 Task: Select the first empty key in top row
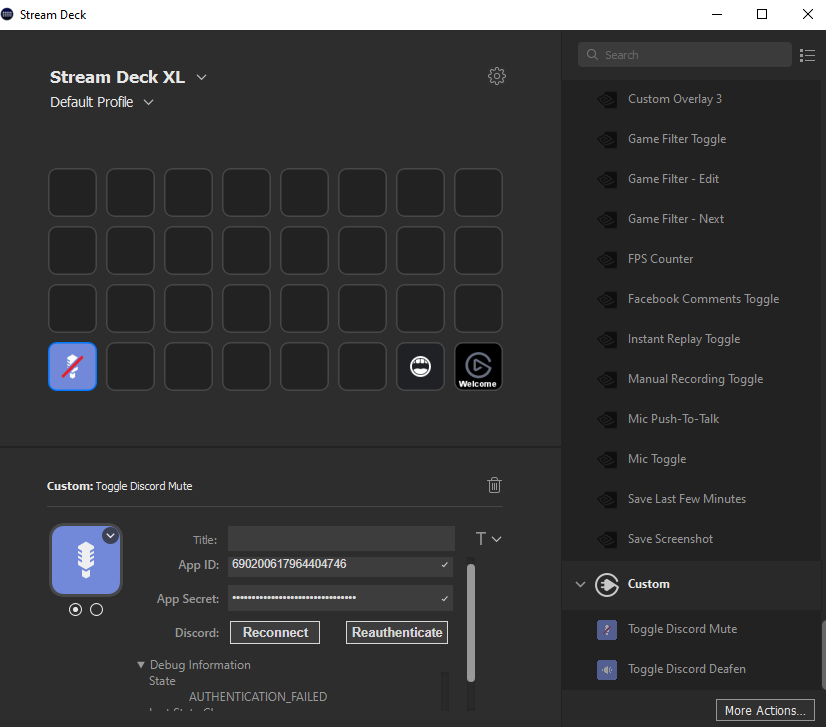point(73,193)
